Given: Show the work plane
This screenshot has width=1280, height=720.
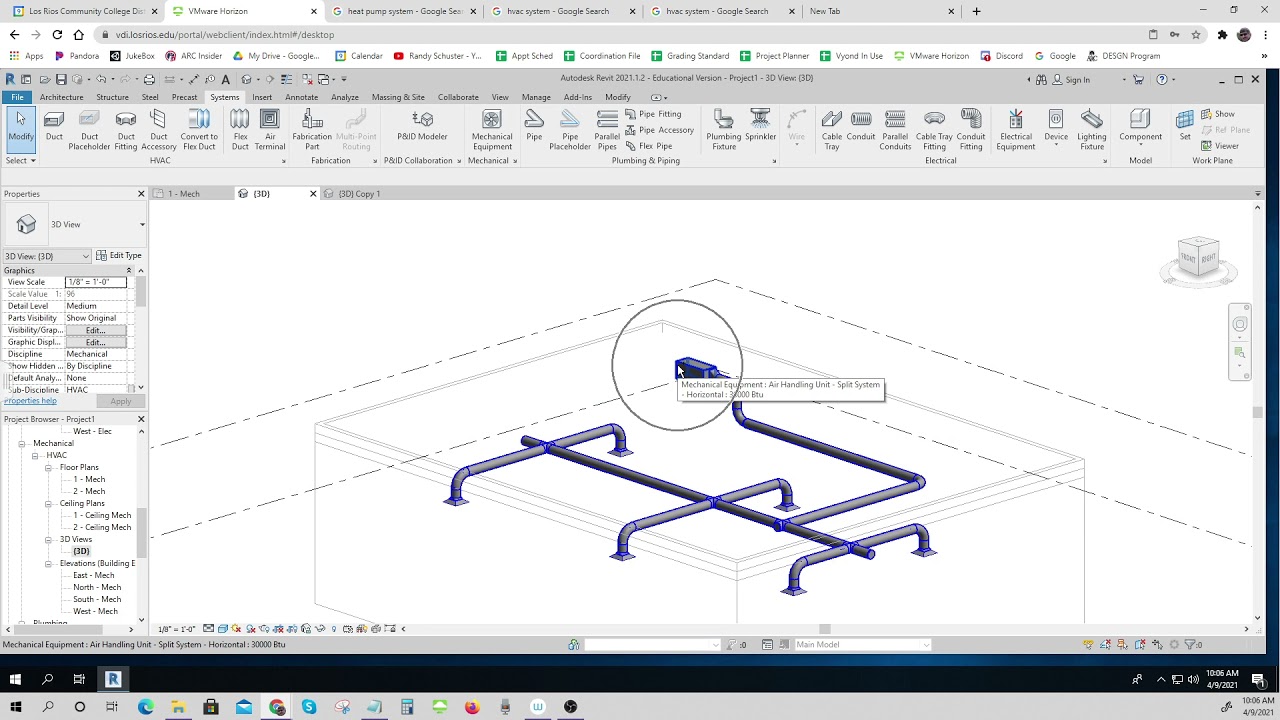Looking at the screenshot, I should pyautogui.click(x=1218, y=114).
